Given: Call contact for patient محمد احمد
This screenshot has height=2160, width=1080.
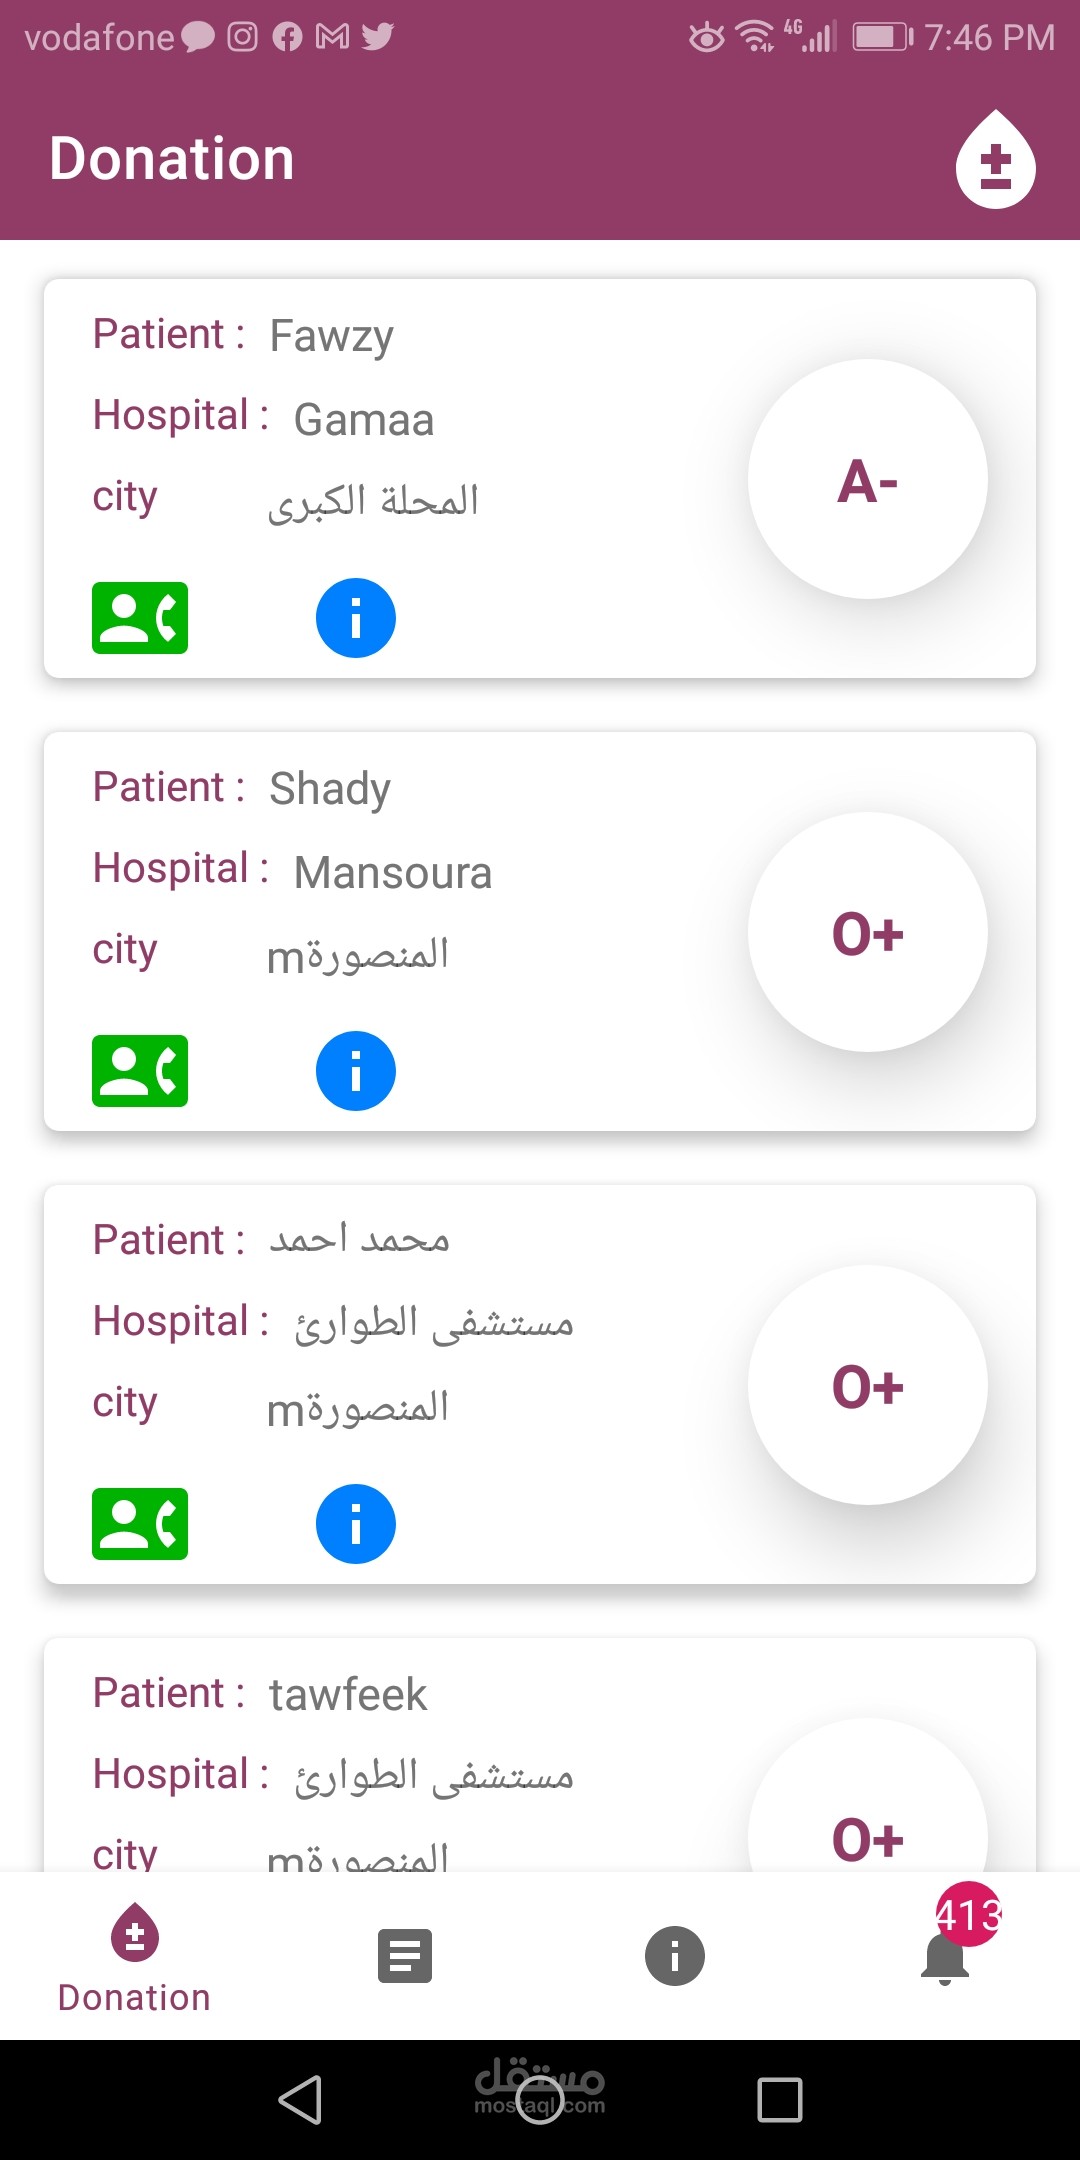Looking at the screenshot, I should 140,1524.
